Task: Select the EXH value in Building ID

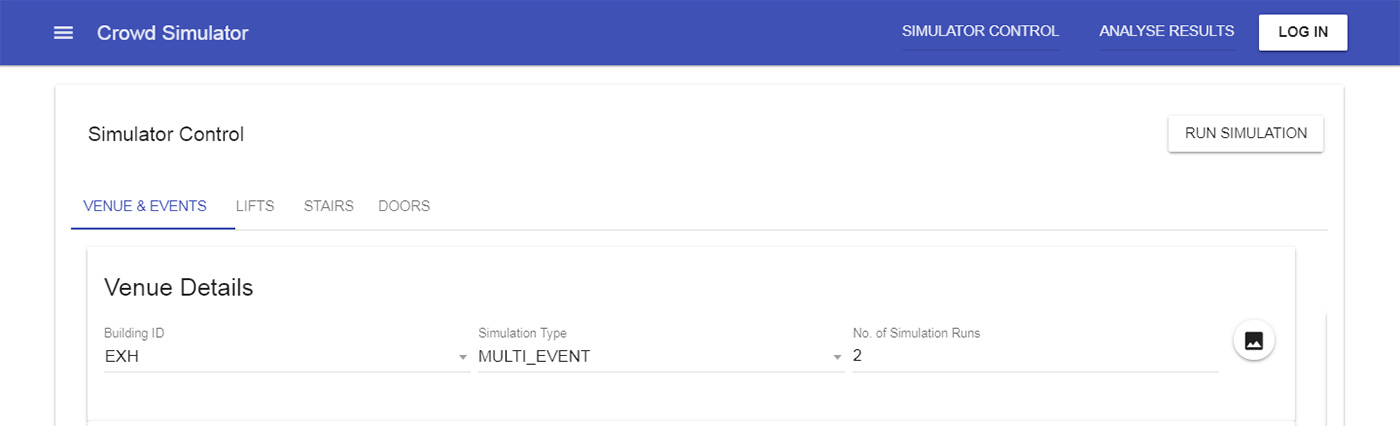Action: coord(121,357)
